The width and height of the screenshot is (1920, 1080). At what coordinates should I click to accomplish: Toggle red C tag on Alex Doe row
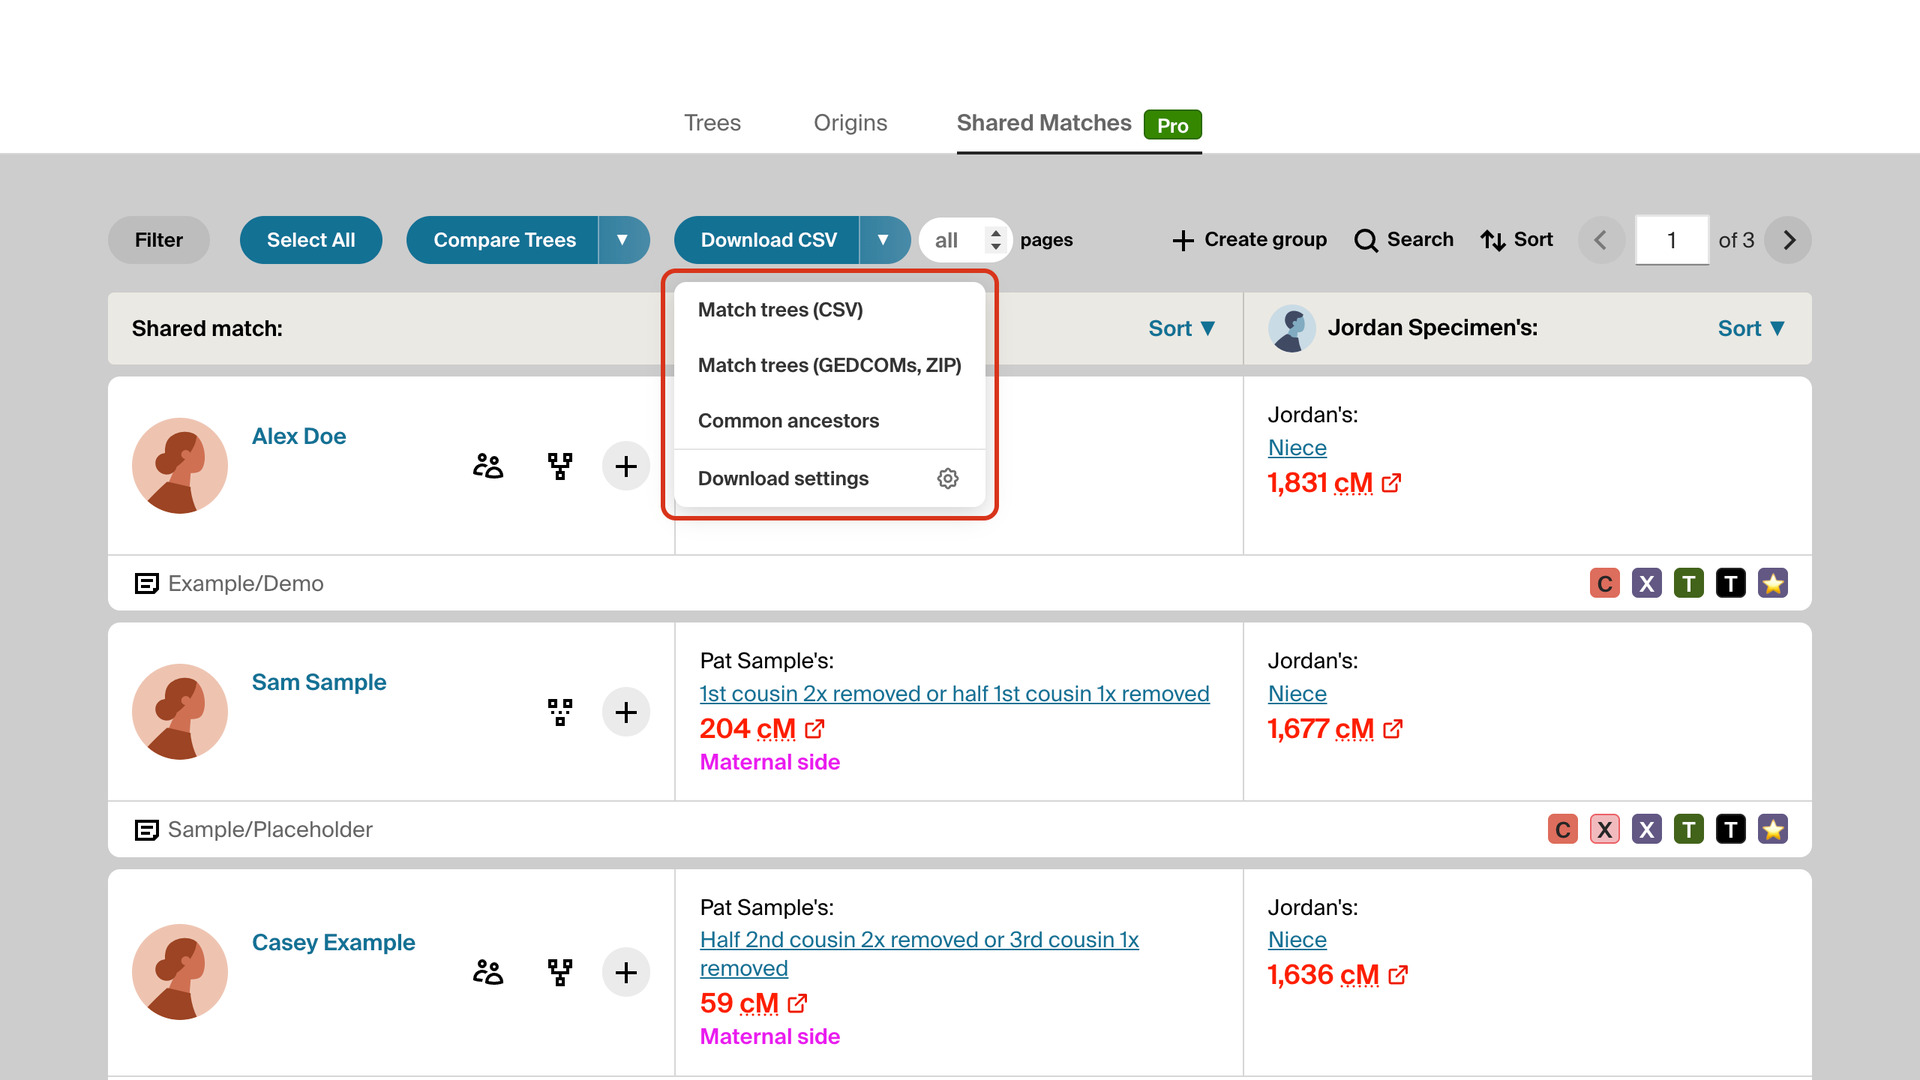(1605, 583)
